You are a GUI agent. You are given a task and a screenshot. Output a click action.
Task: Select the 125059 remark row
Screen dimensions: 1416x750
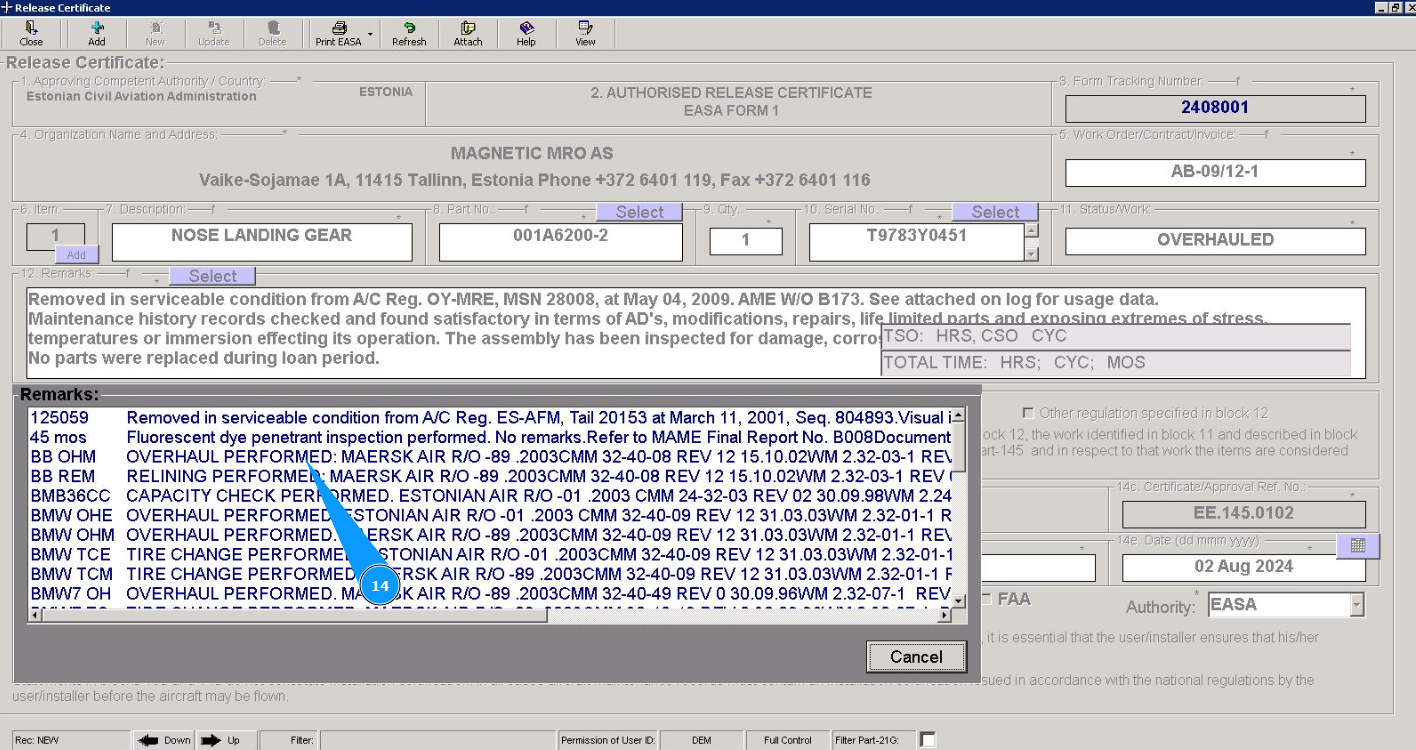coord(490,418)
